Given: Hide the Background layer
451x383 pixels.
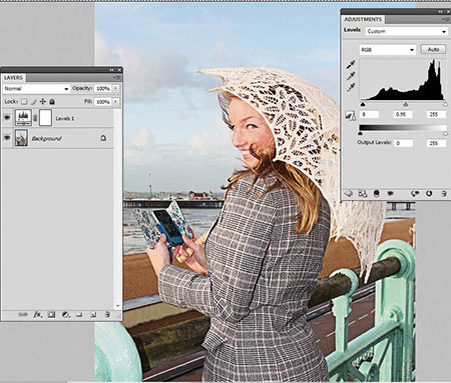Looking at the screenshot, I should 7,138.
